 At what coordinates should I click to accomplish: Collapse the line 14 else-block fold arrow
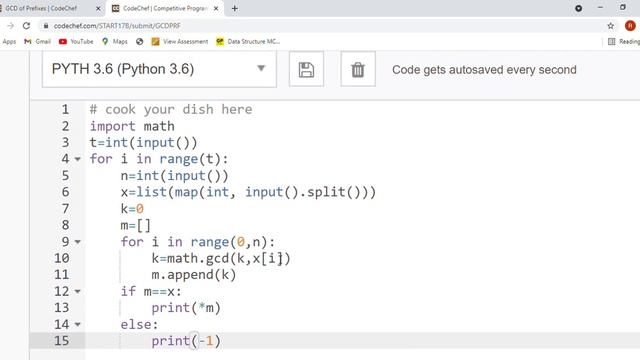tap(78, 324)
